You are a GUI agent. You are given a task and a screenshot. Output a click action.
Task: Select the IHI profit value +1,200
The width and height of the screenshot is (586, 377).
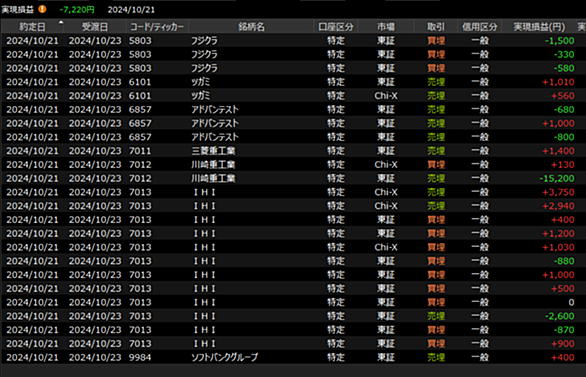558,234
